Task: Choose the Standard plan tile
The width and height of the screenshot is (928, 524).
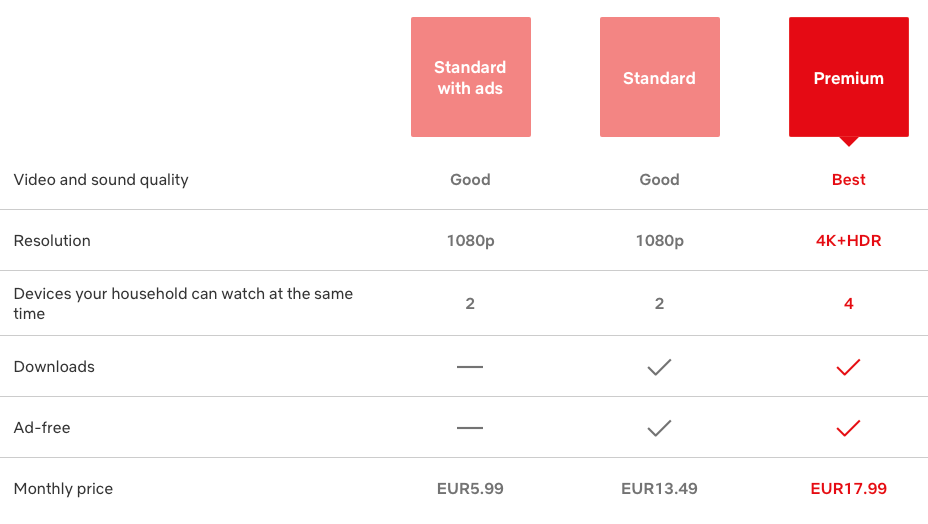Action: pyautogui.click(x=659, y=77)
